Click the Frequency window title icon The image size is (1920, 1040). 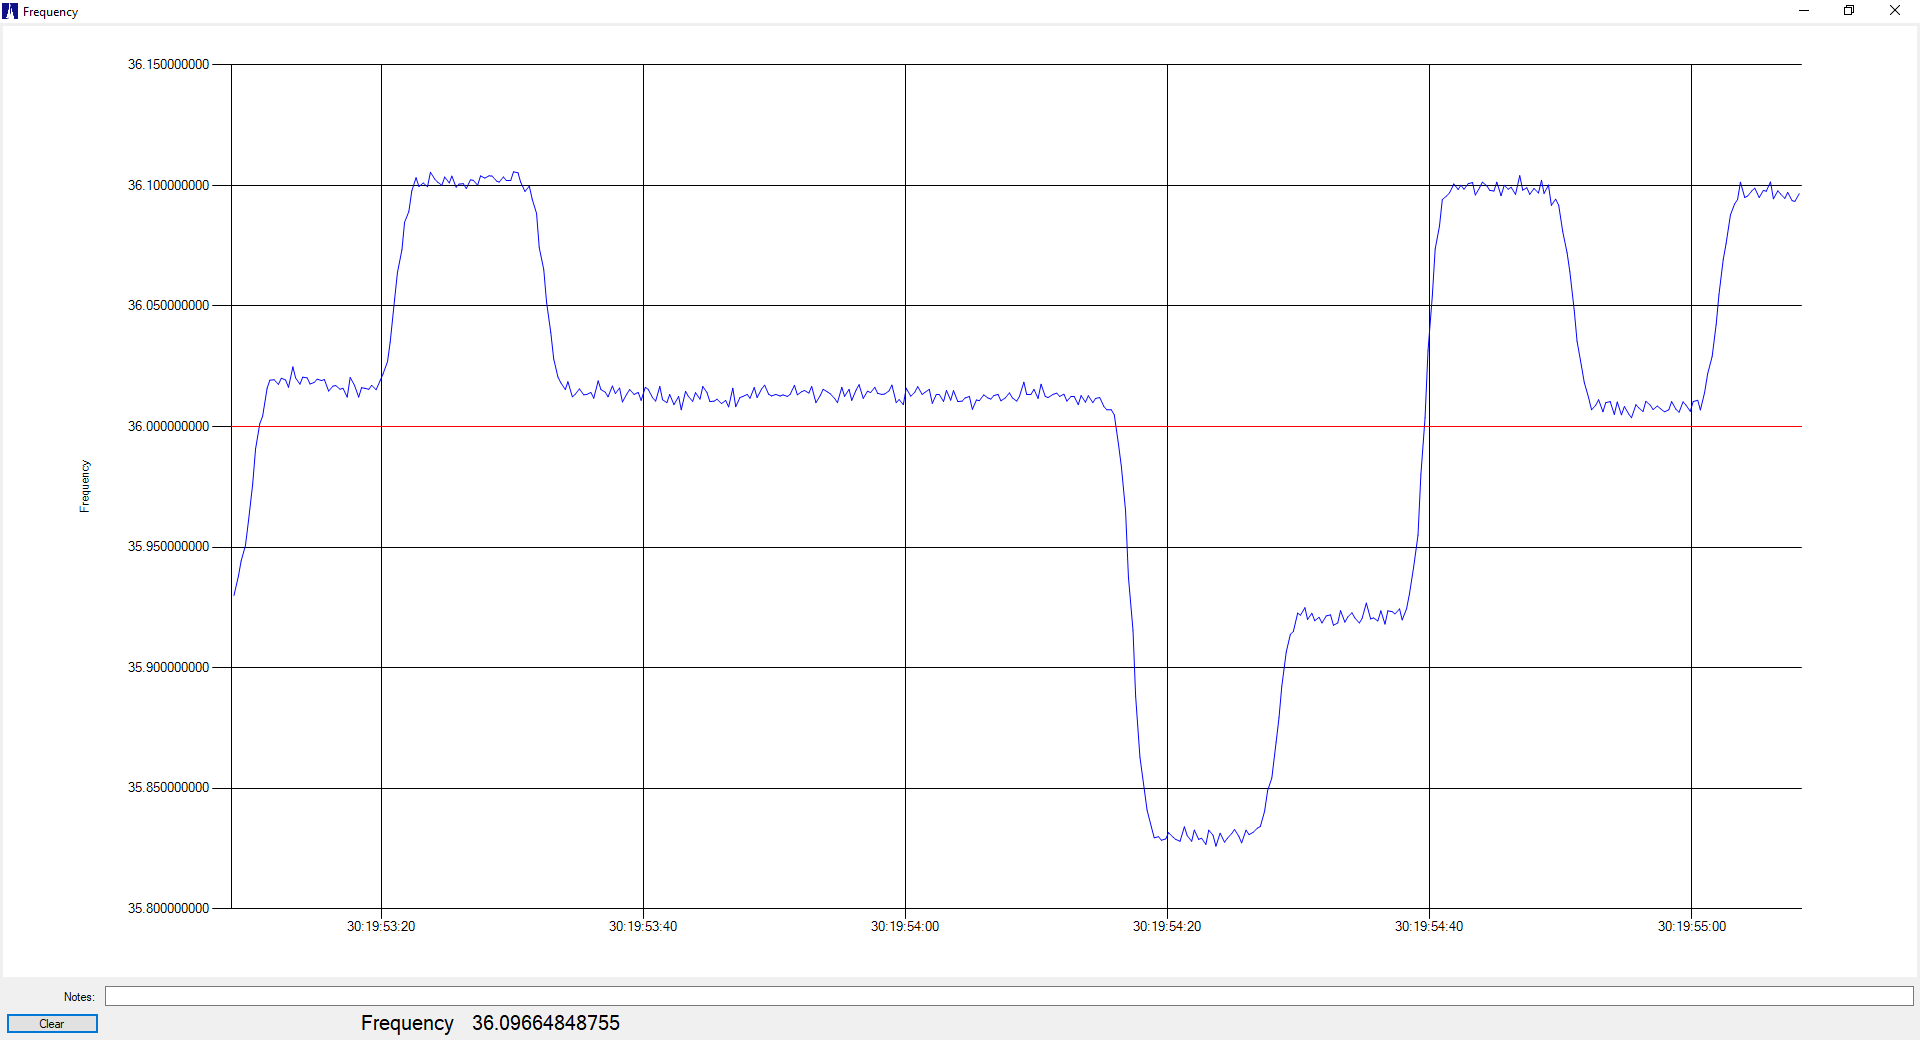10,11
